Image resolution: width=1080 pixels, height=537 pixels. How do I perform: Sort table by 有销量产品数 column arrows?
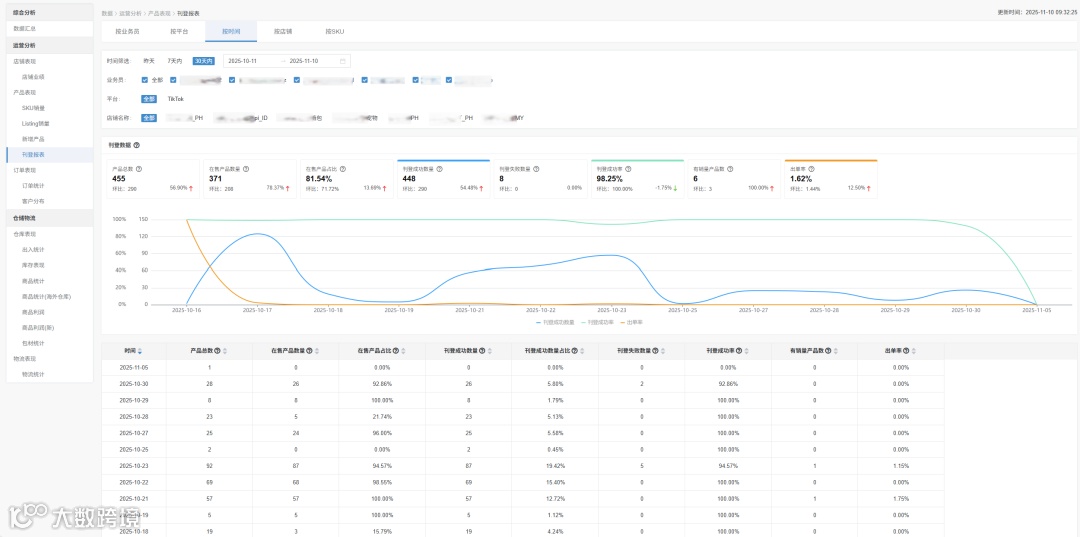pos(837,351)
